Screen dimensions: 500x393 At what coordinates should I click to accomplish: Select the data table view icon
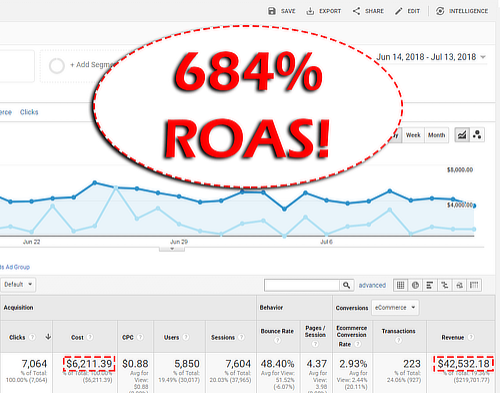tap(400, 285)
